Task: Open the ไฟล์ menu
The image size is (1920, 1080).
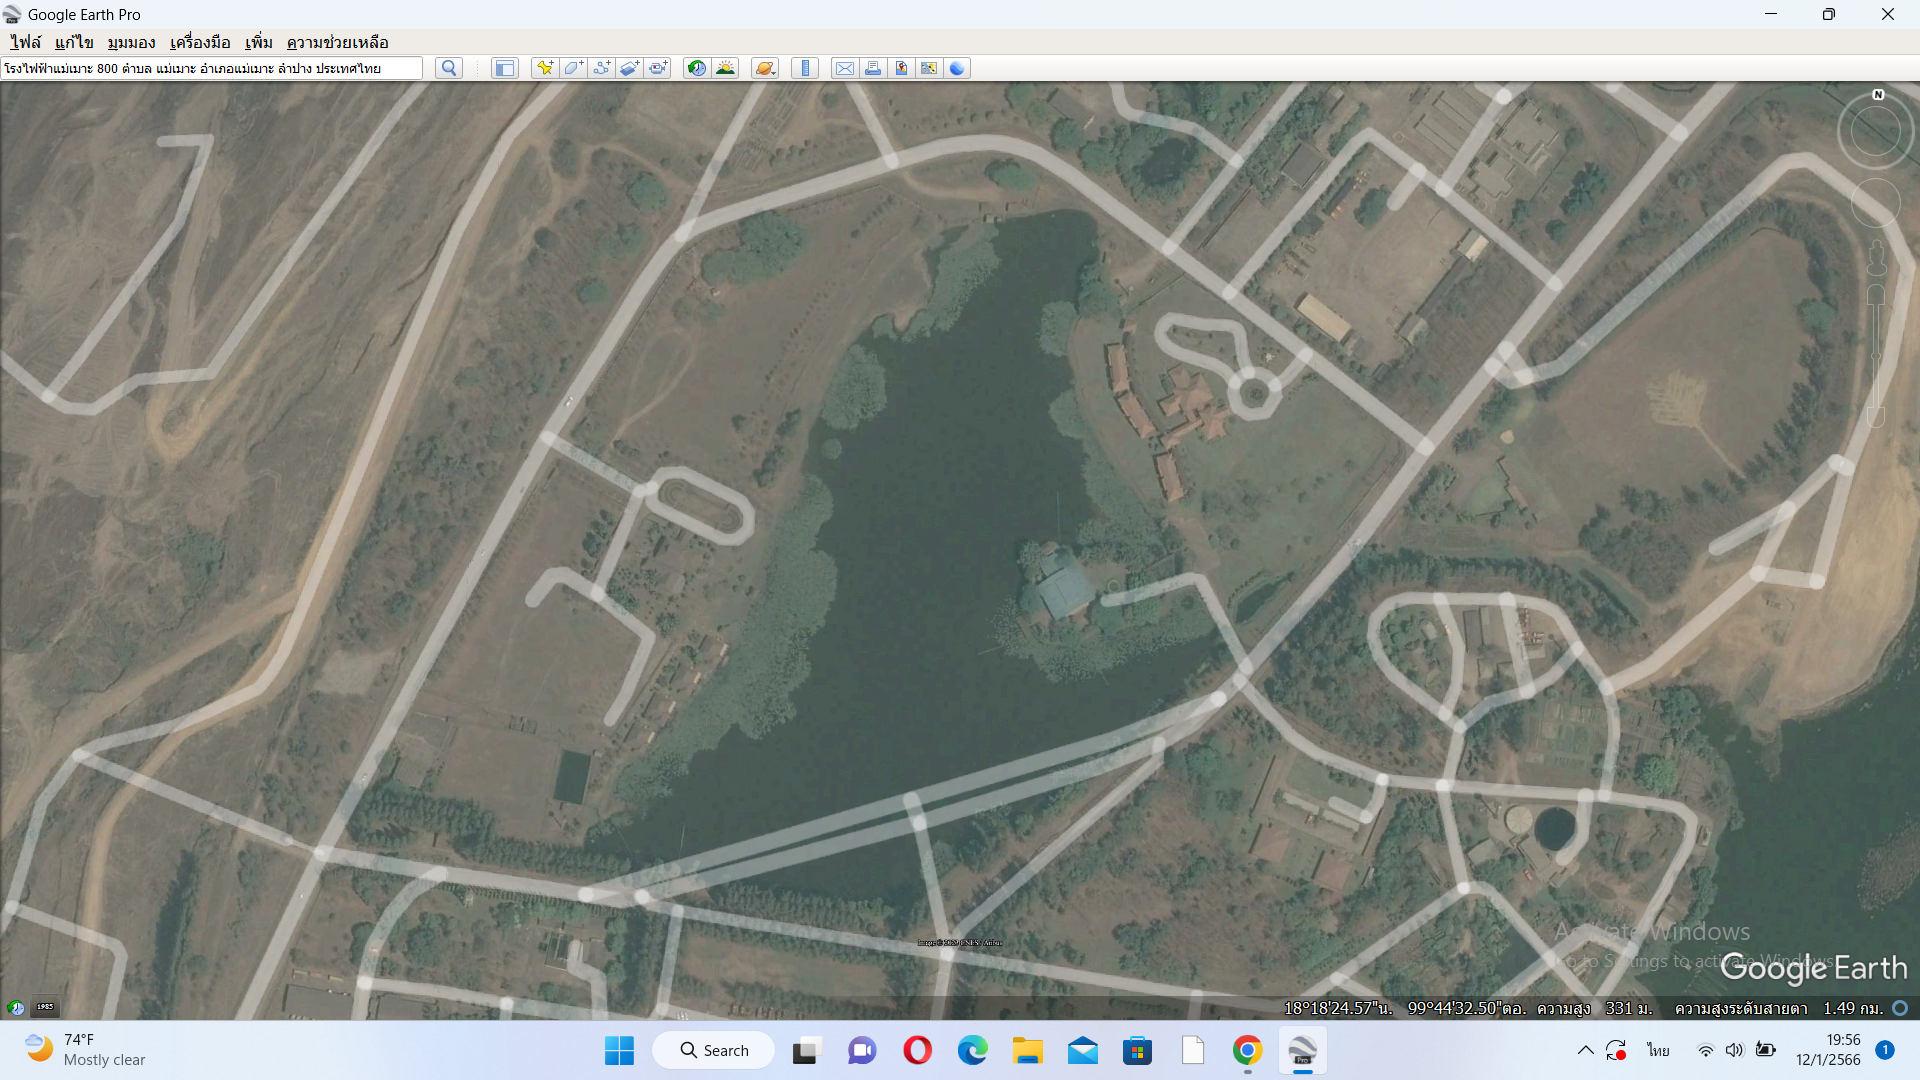Action: coord(26,42)
